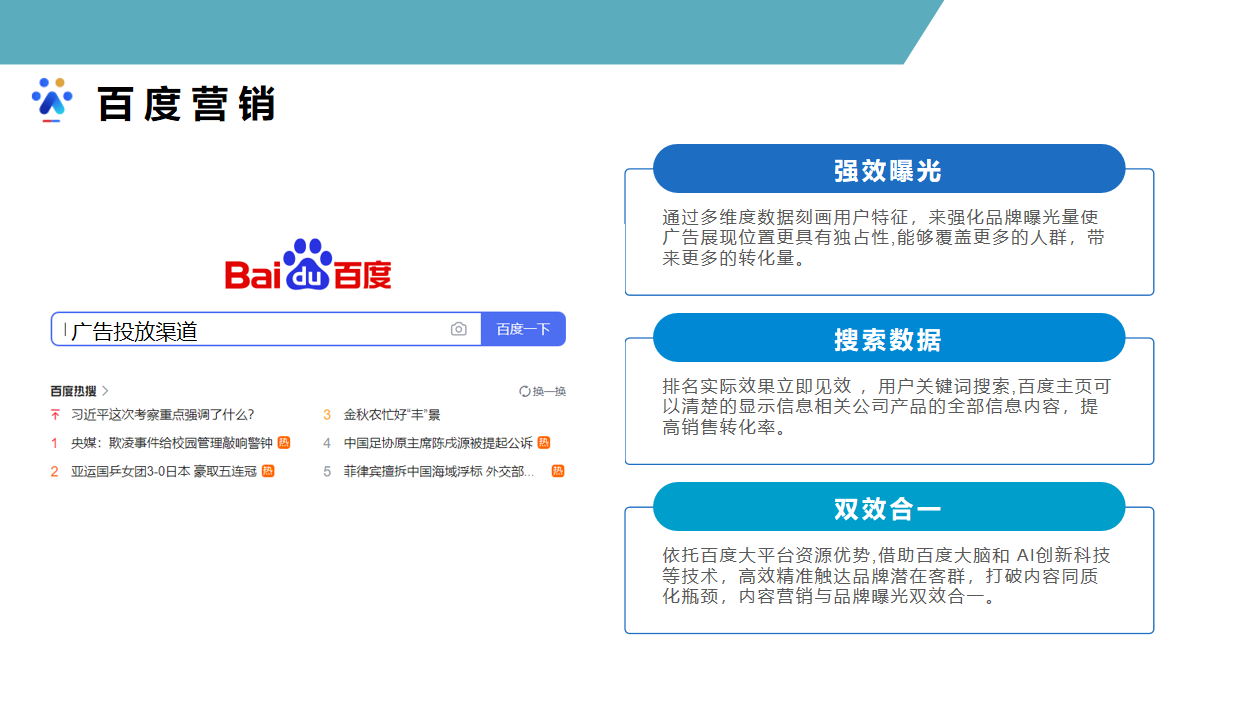Click hot badge after 亚运国乒女团 headline
Image resolution: width=1255 pixels, height=702 pixels.
pos(268,470)
